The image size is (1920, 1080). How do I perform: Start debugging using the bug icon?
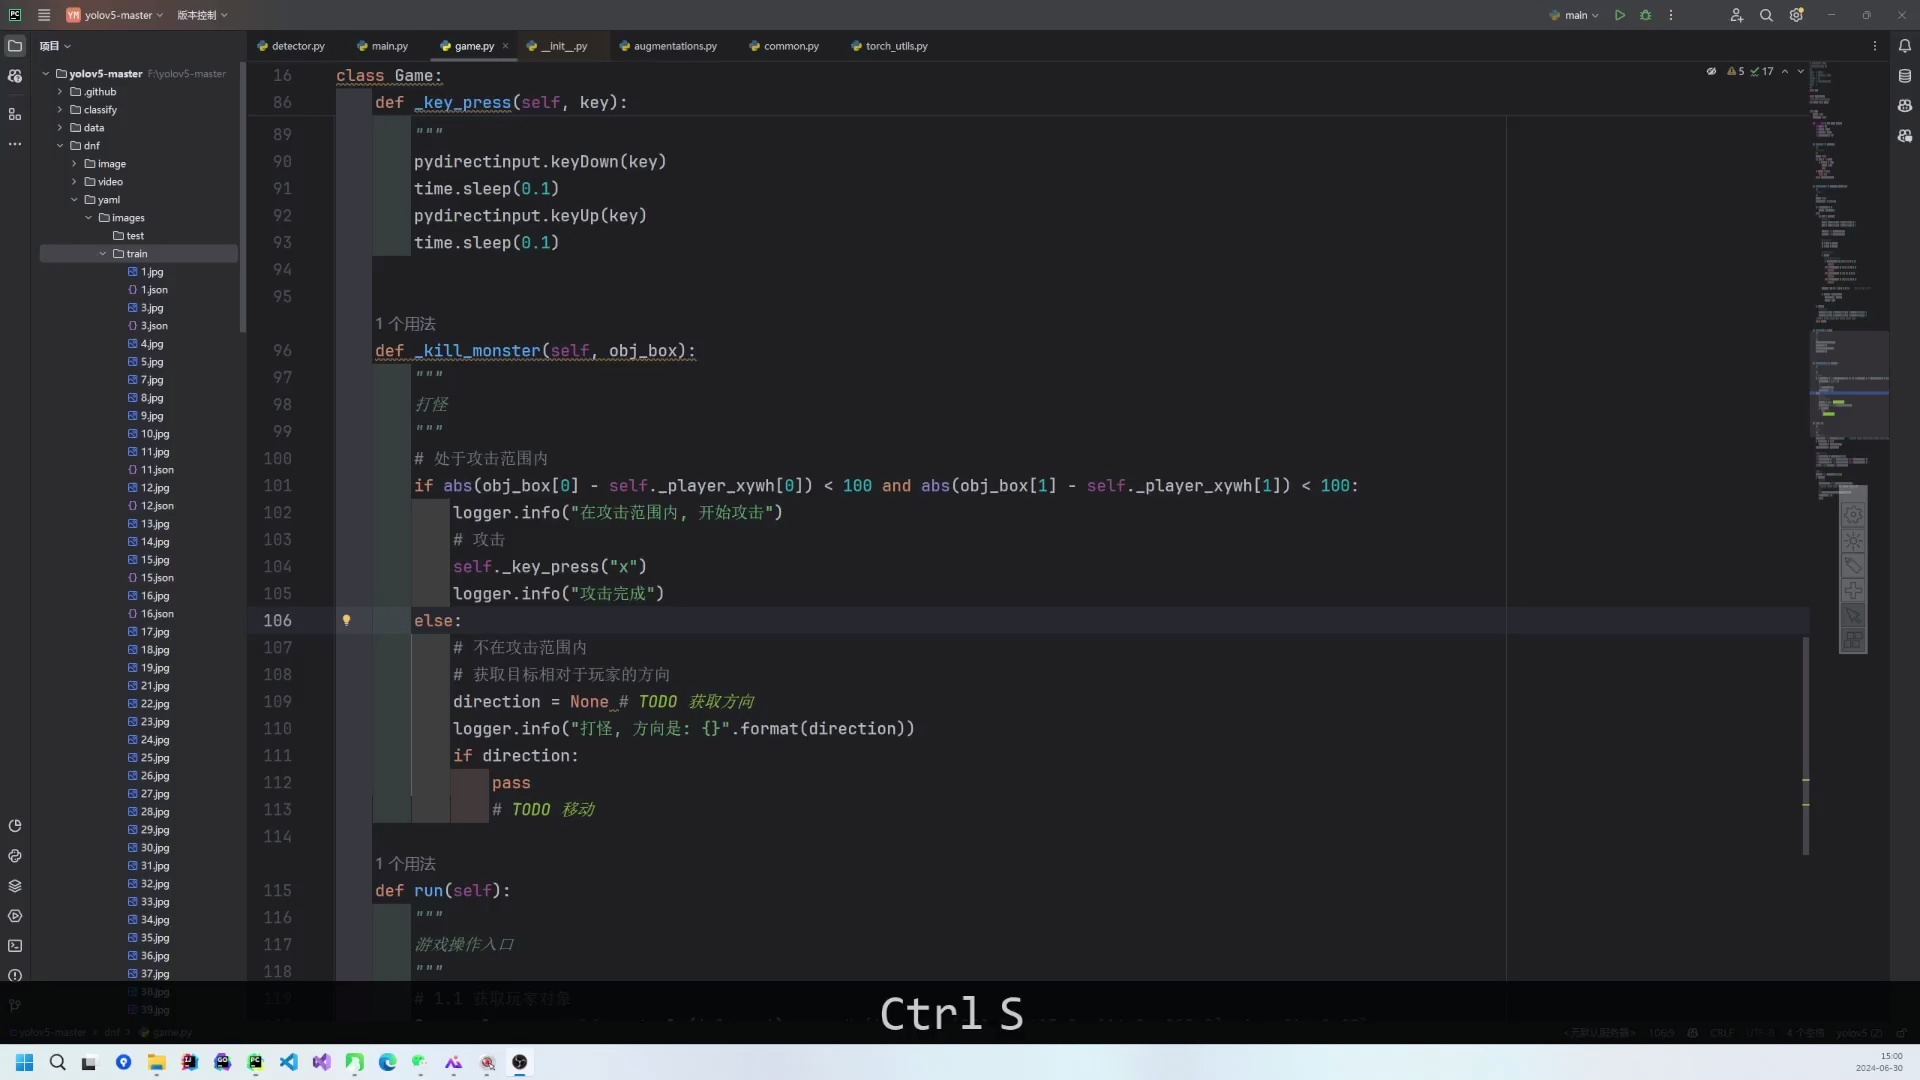tap(1646, 15)
